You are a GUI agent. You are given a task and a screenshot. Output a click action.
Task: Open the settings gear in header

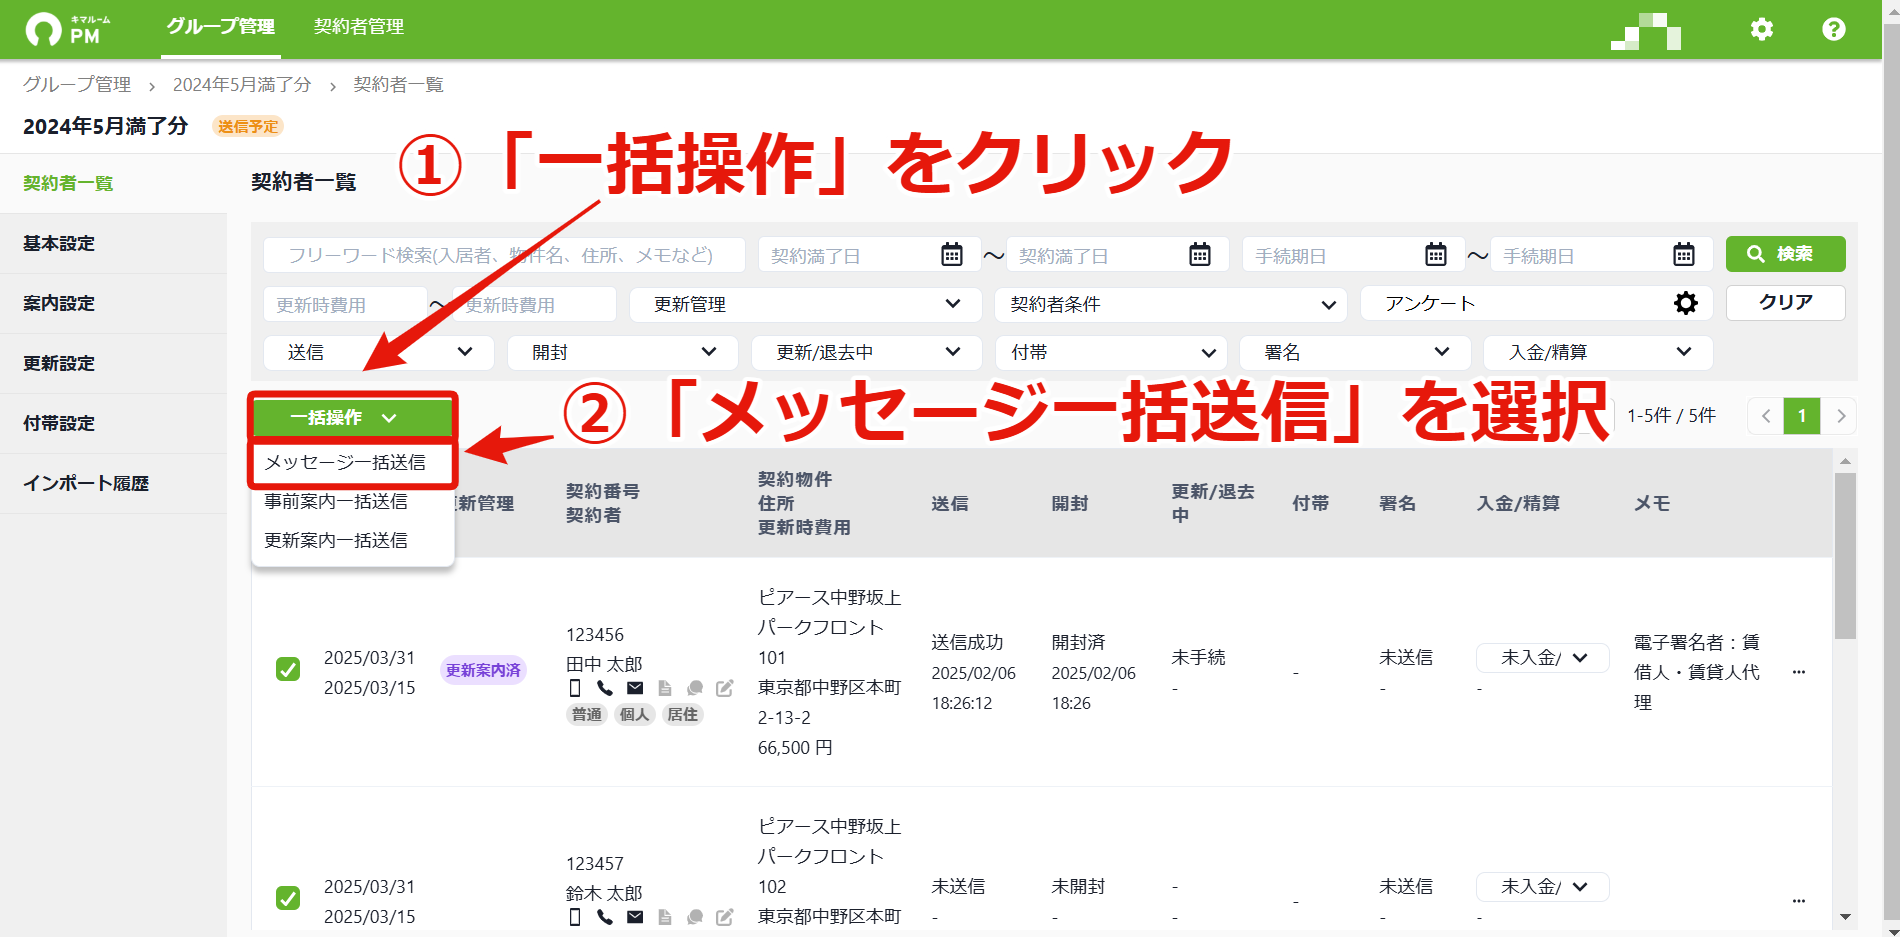tap(1762, 29)
